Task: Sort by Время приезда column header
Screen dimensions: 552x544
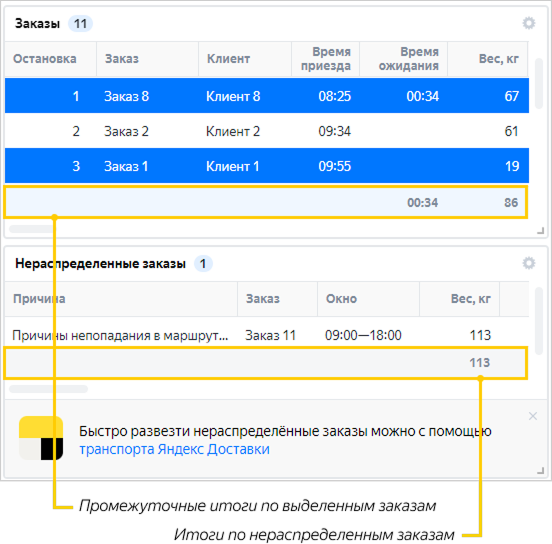Action: tap(325, 59)
